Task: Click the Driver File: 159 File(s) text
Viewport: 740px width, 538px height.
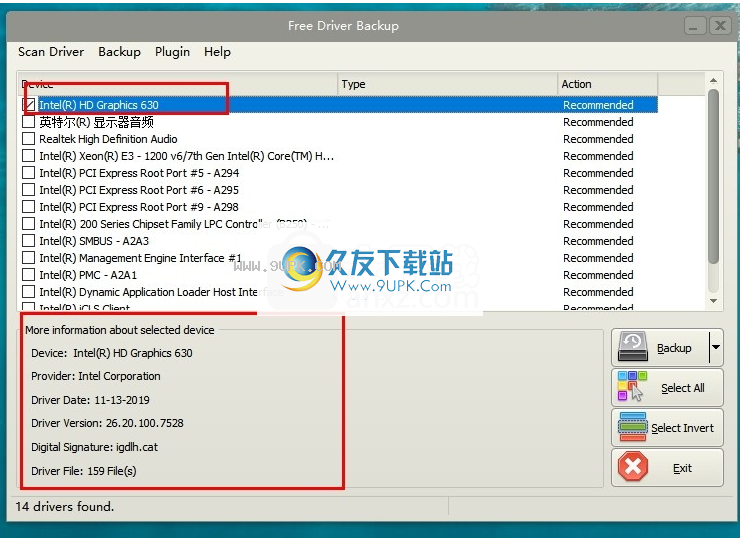Action: tap(84, 471)
